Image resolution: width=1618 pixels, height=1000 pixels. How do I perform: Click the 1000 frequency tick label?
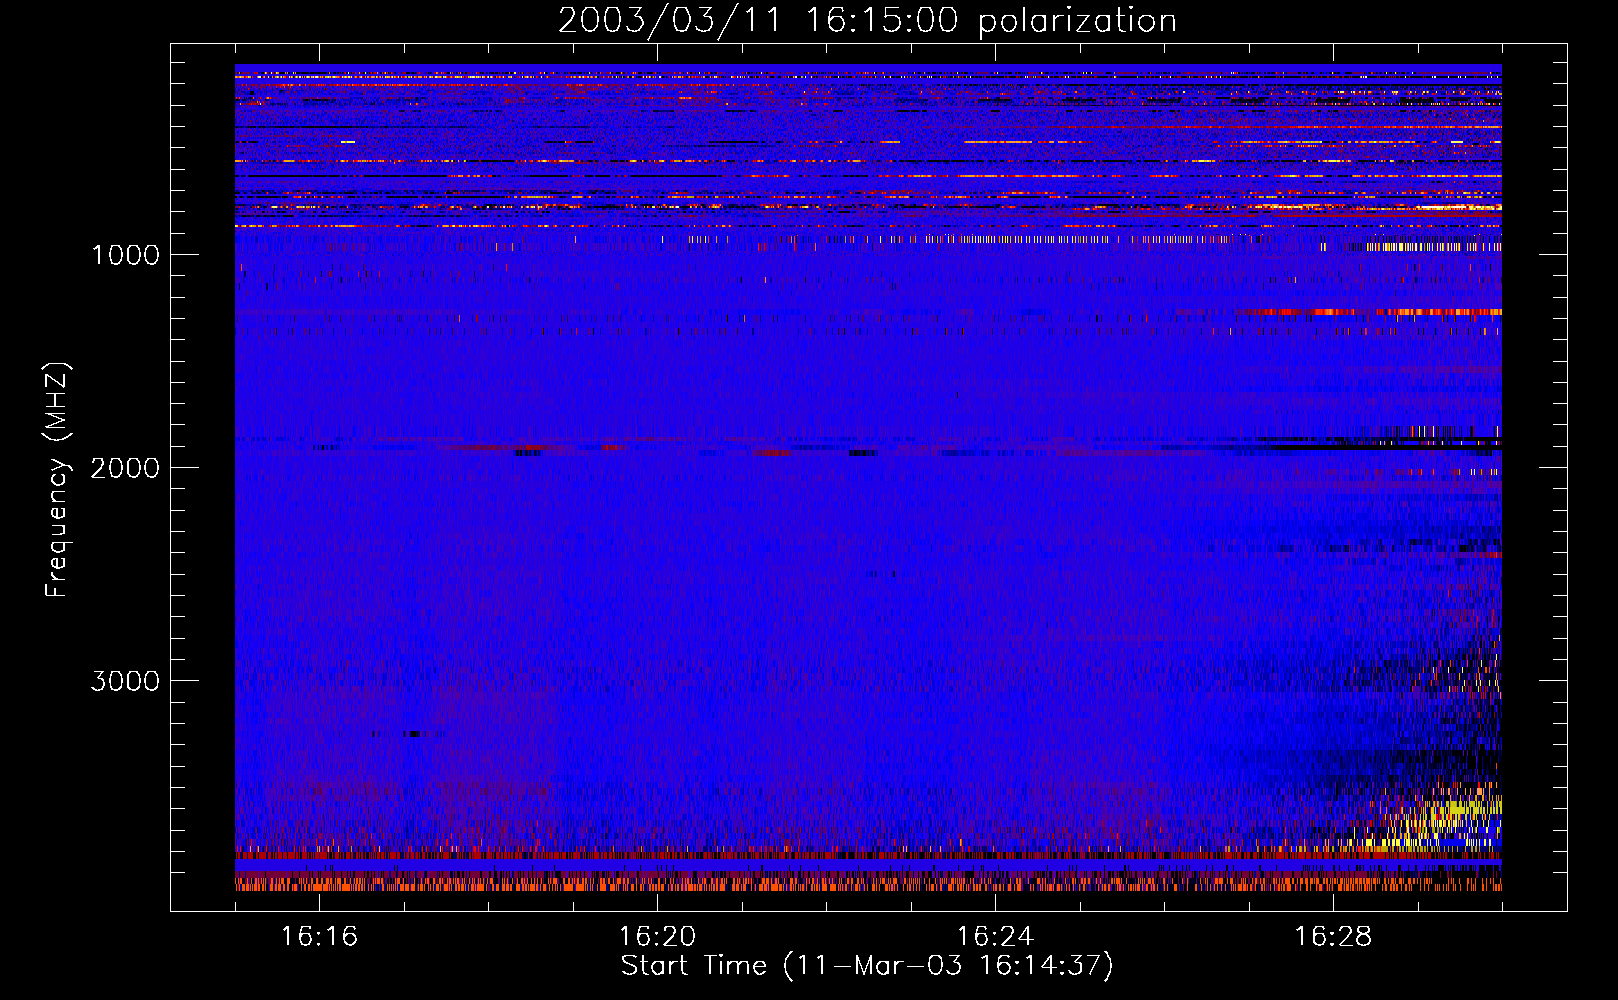[x=125, y=255]
